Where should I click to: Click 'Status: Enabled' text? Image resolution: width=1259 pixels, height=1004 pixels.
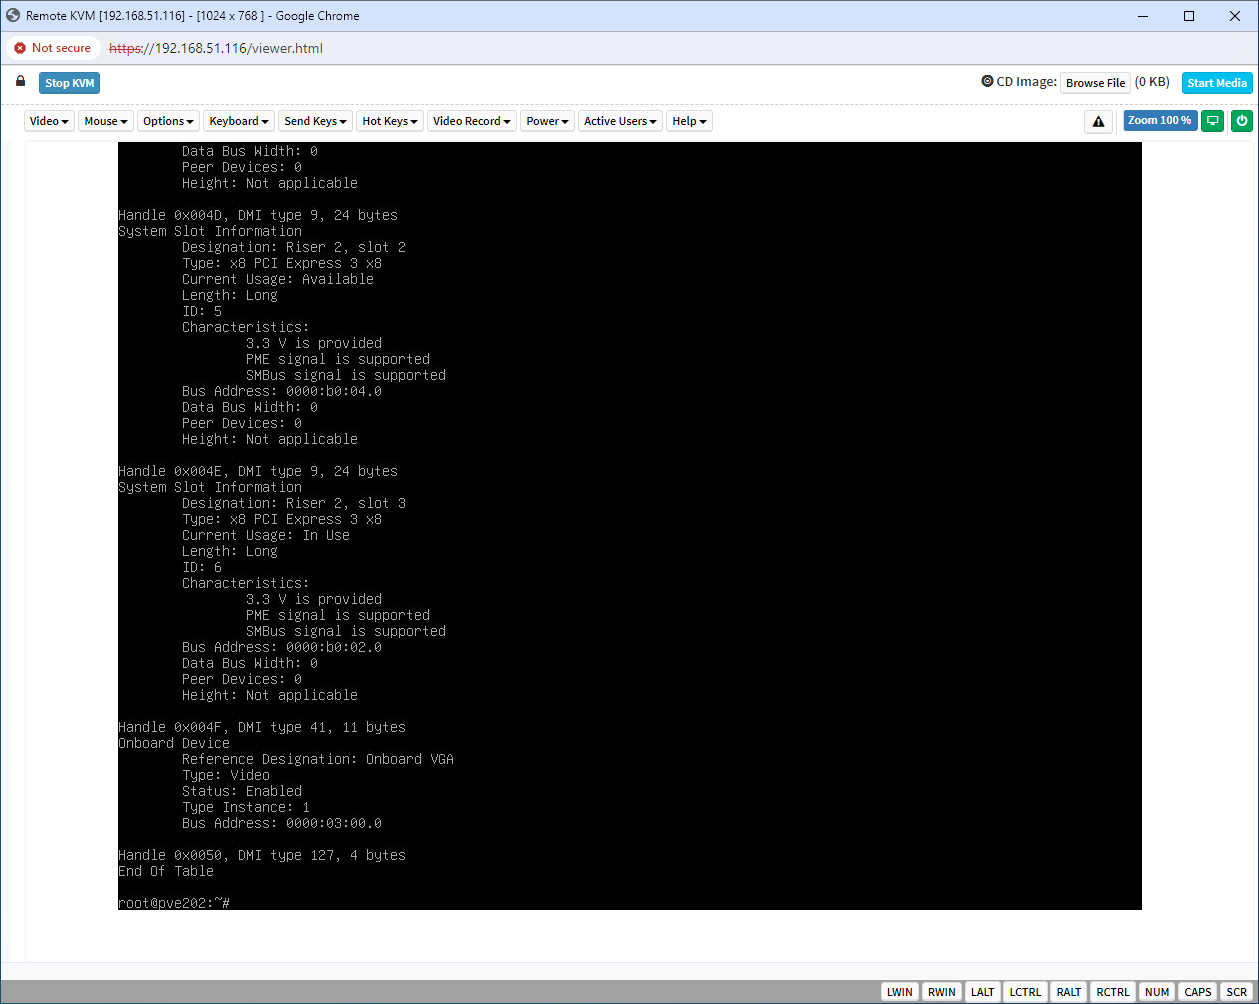coord(242,791)
